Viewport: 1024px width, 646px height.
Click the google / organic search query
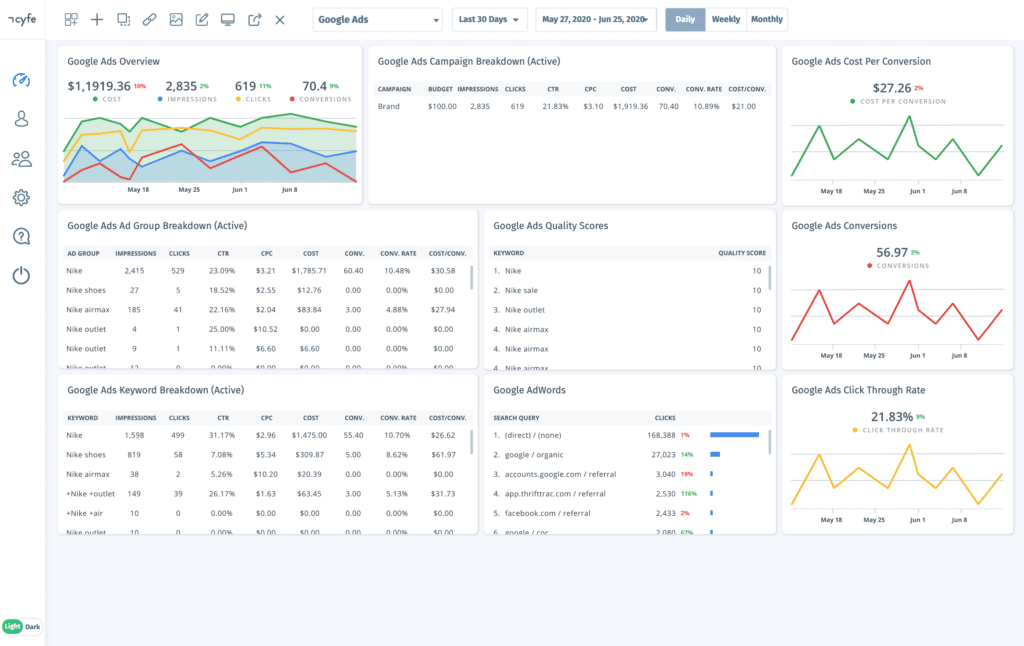pos(534,455)
